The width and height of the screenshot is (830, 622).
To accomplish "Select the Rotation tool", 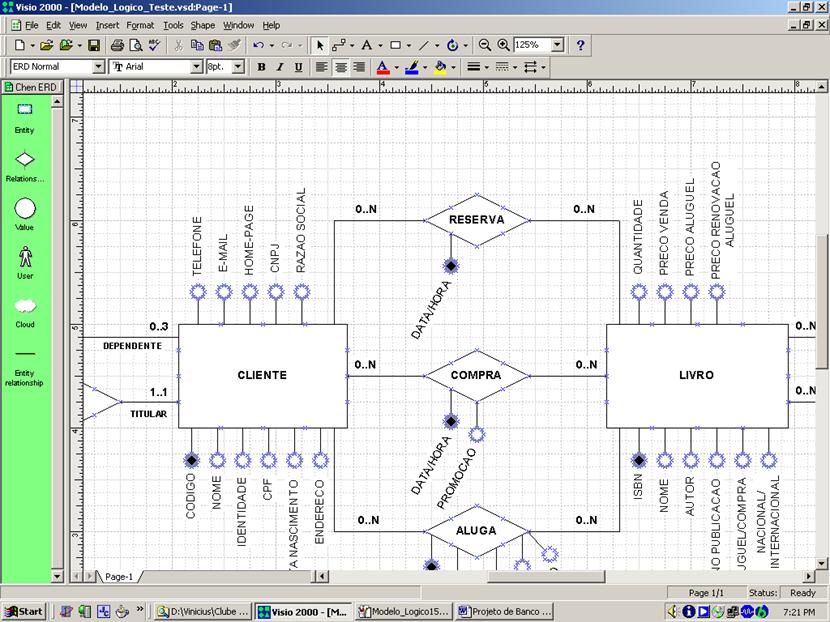I will tap(453, 45).
